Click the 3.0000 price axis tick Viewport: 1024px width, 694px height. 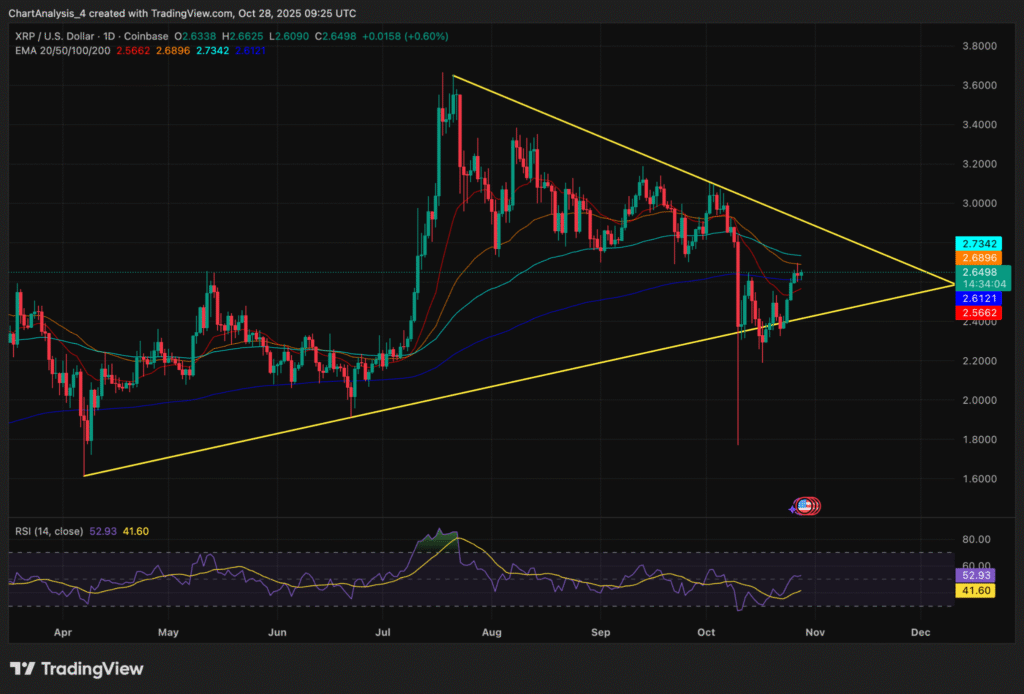pos(980,203)
